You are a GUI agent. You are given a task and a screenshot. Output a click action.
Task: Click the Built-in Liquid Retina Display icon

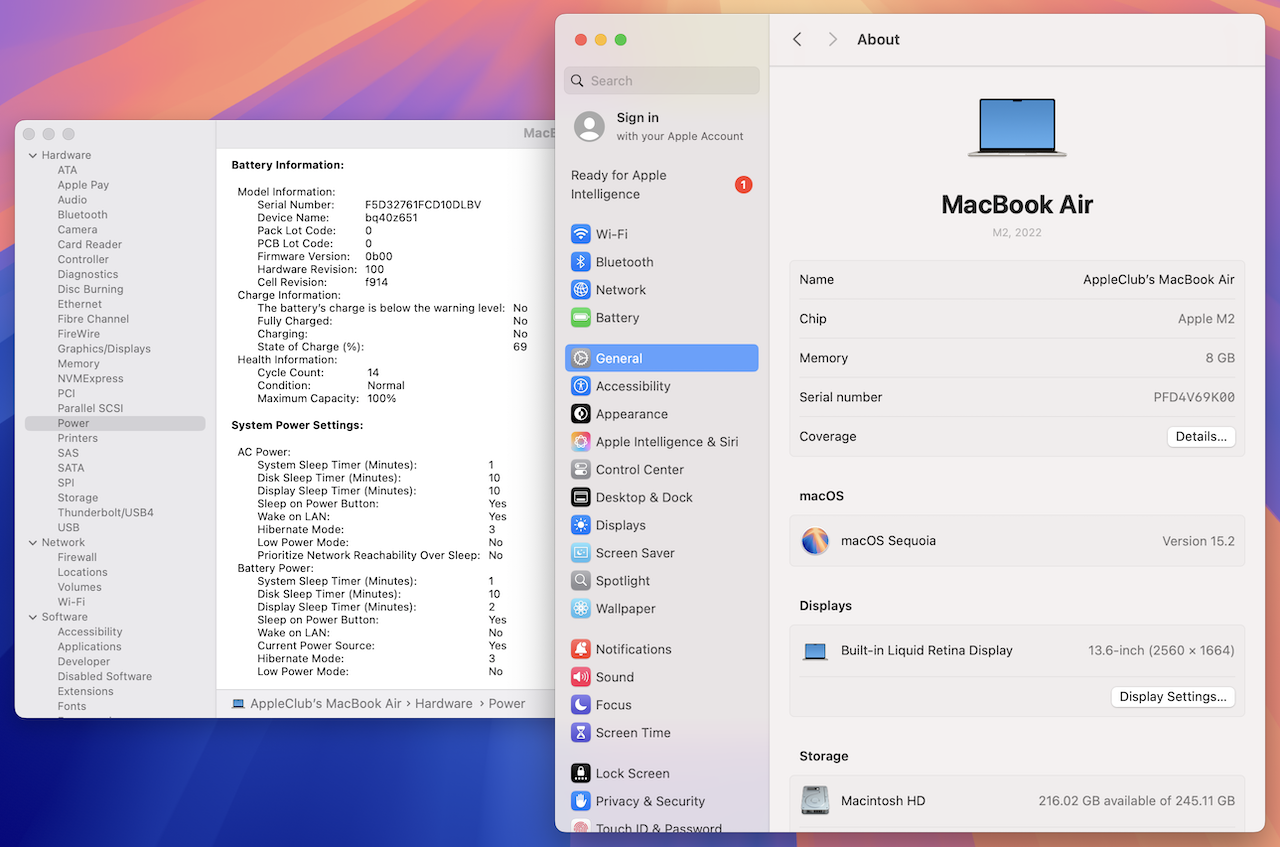[815, 651]
